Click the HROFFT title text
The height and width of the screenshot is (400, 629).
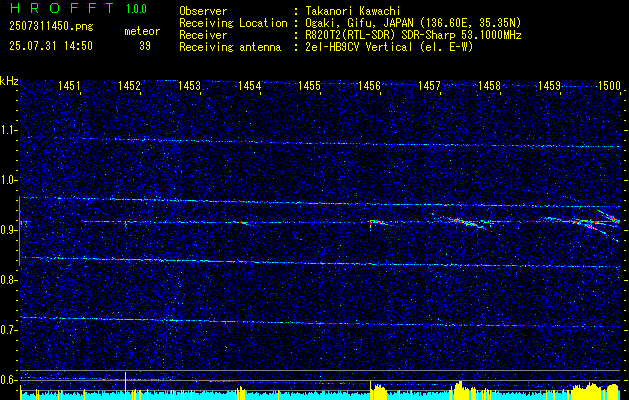coord(62,8)
